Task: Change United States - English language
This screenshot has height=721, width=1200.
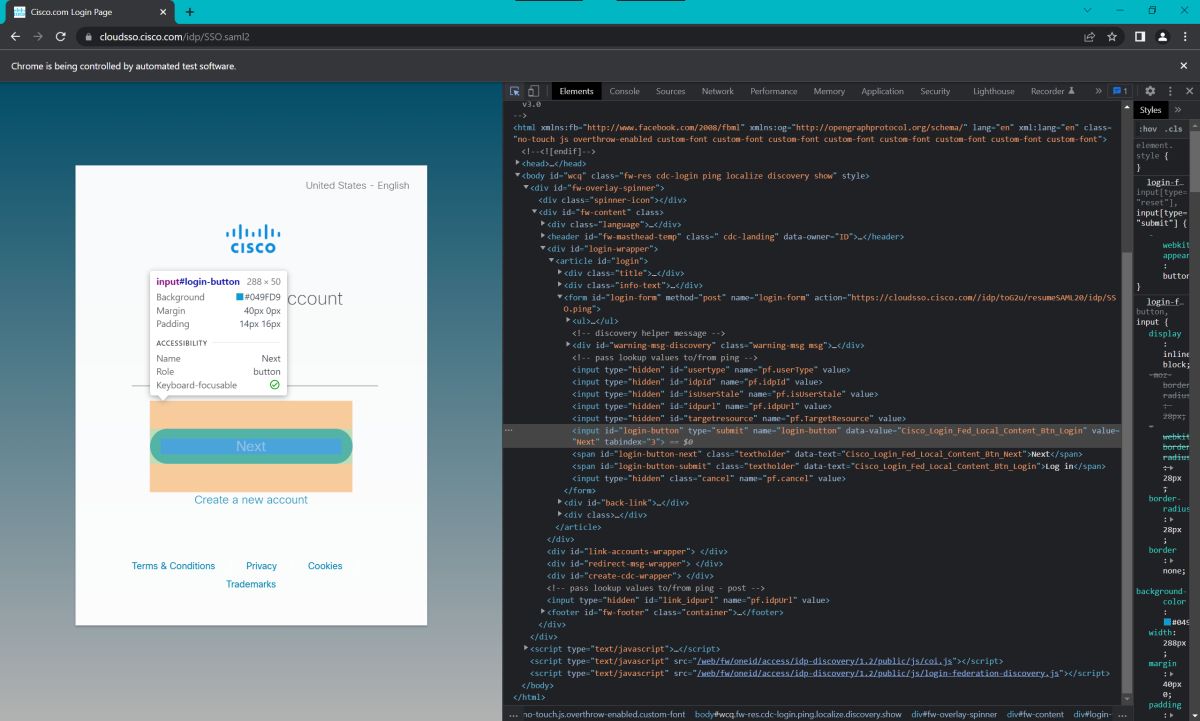Action: click(x=357, y=185)
